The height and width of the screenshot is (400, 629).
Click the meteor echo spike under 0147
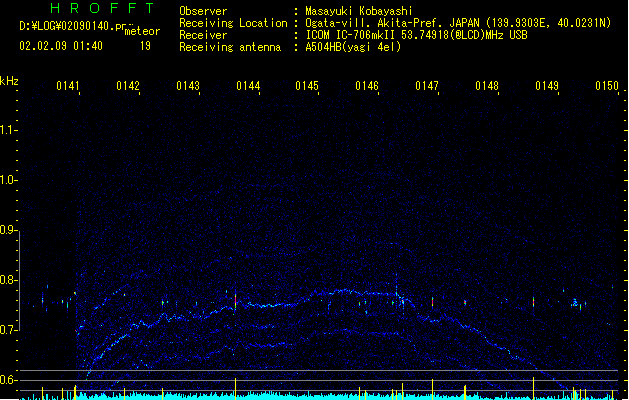(x=432, y=302)
